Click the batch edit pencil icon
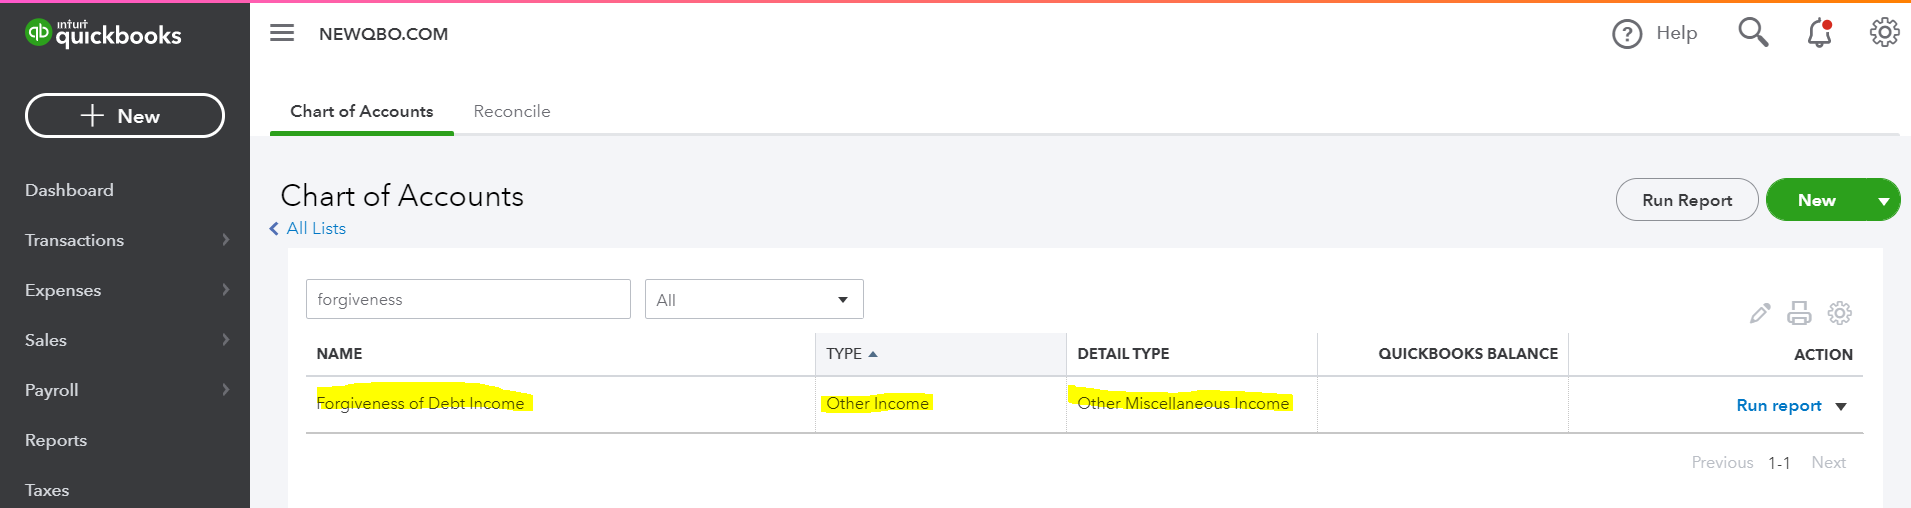 coord(1760,313)
